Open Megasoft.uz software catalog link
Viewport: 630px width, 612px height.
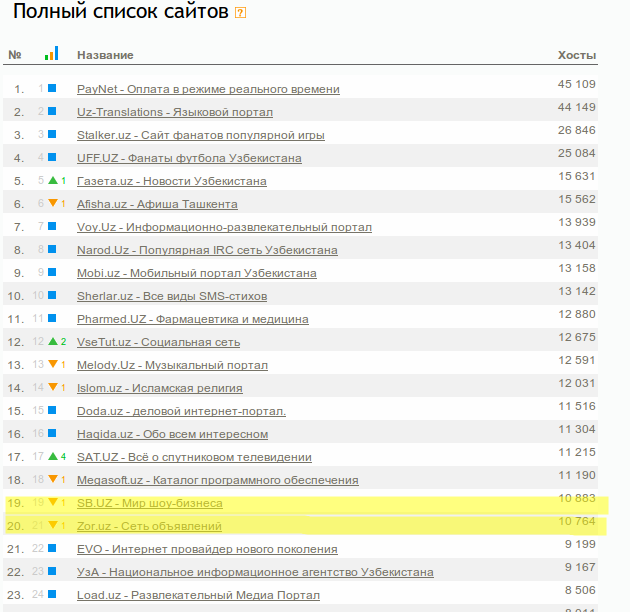click(x=217, y=480)
